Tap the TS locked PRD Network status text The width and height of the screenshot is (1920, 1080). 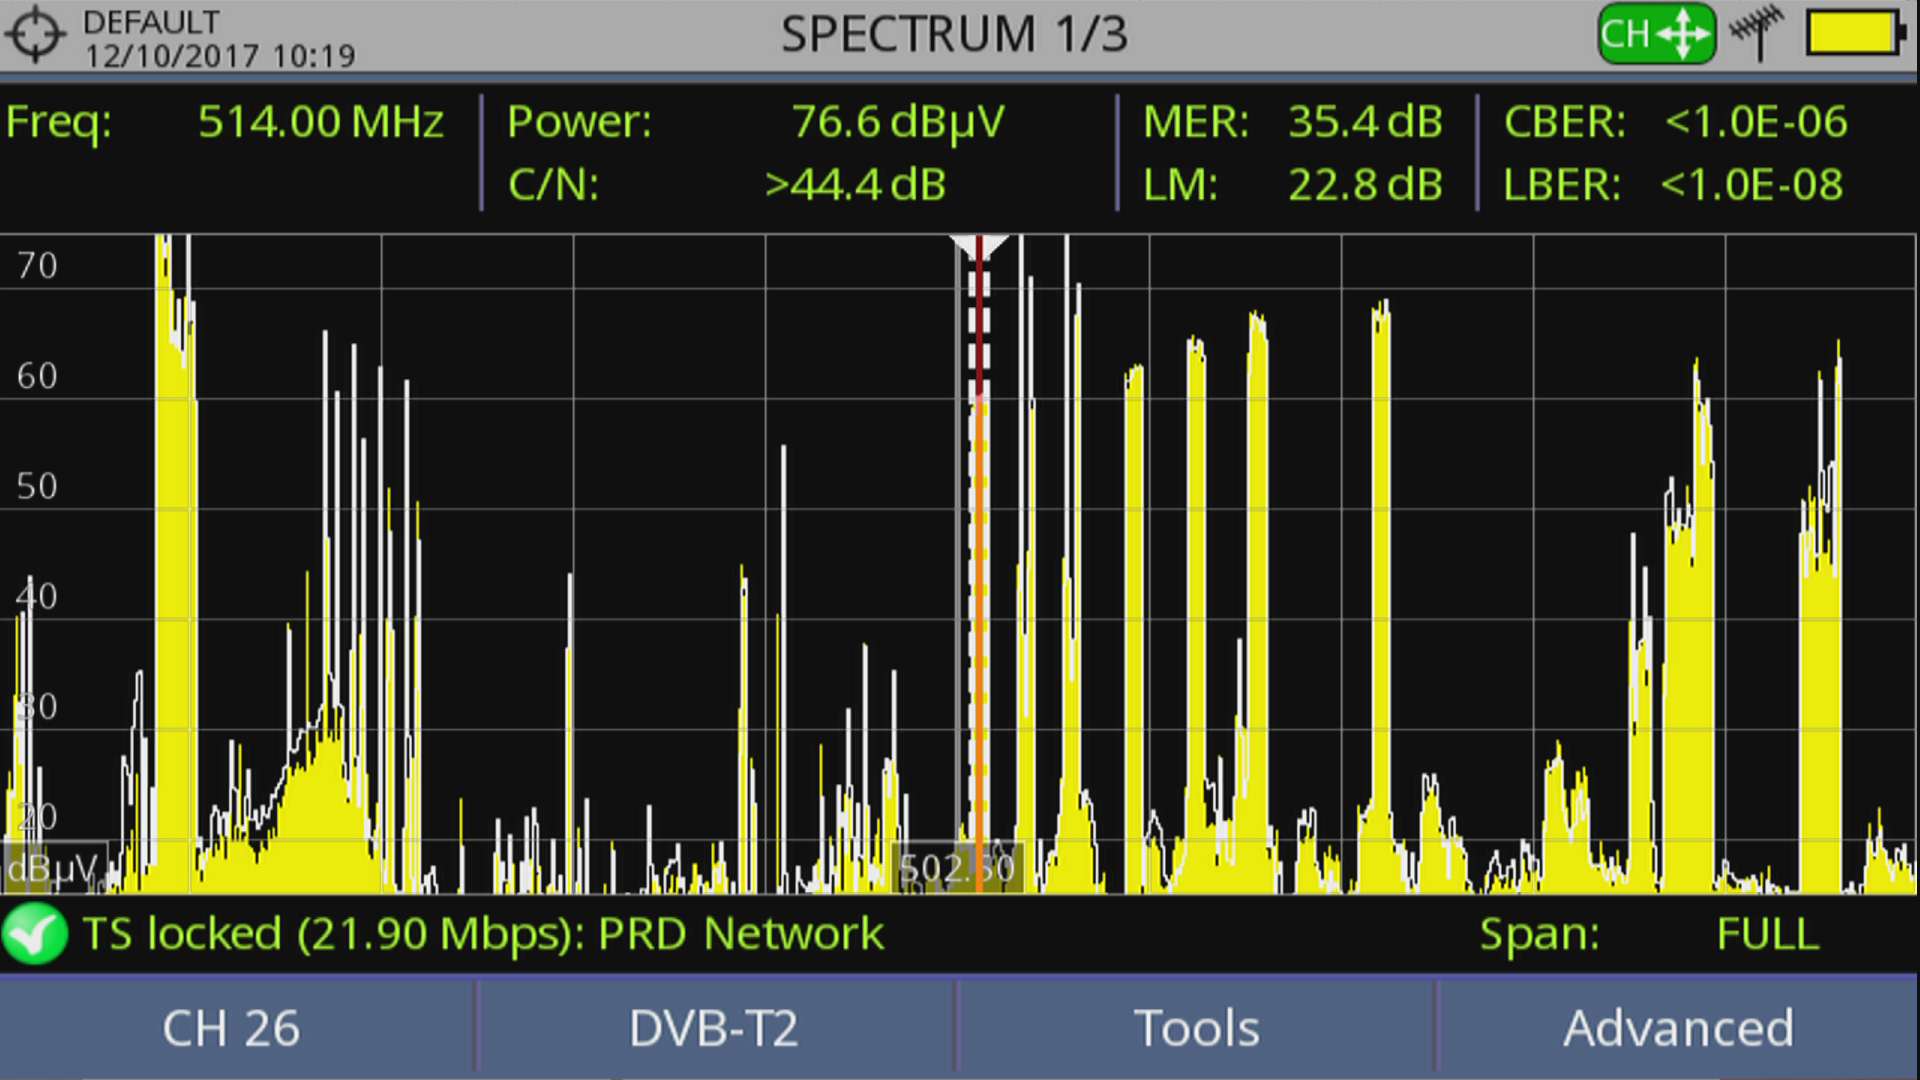[483, 934]
